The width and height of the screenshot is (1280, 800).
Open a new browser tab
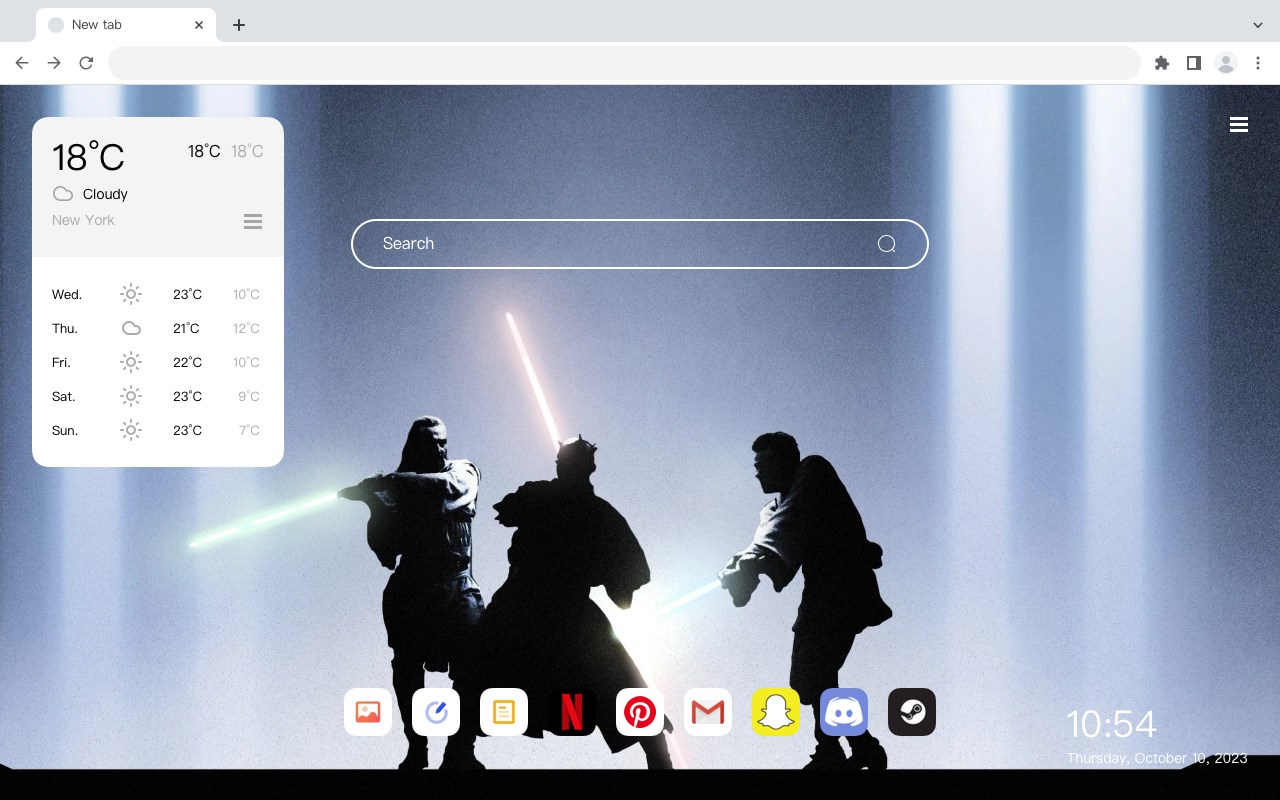tap(238, 25)
